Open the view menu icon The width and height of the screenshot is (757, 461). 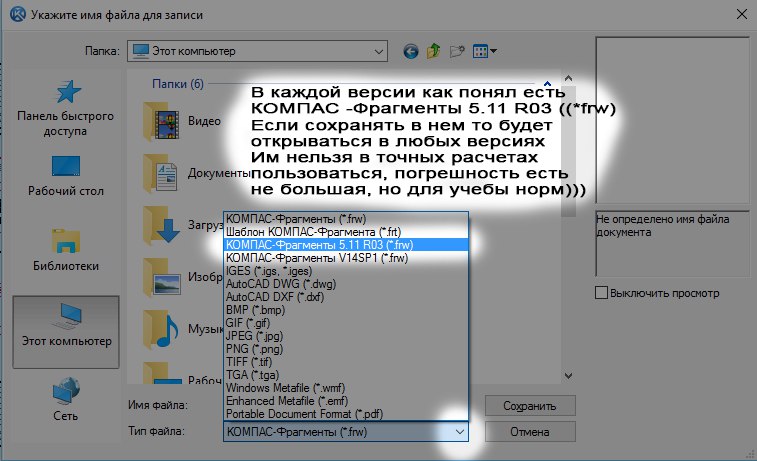click(x=485, y=51)
